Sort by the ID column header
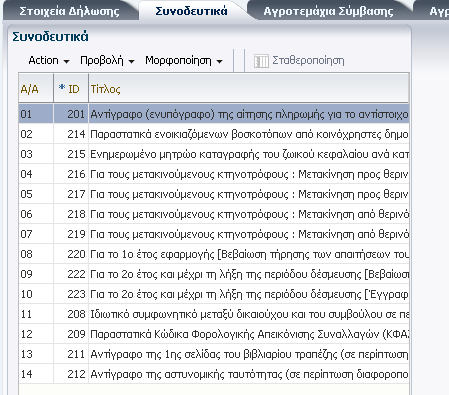Screen dimensions: 449x395 coord(71,88)
